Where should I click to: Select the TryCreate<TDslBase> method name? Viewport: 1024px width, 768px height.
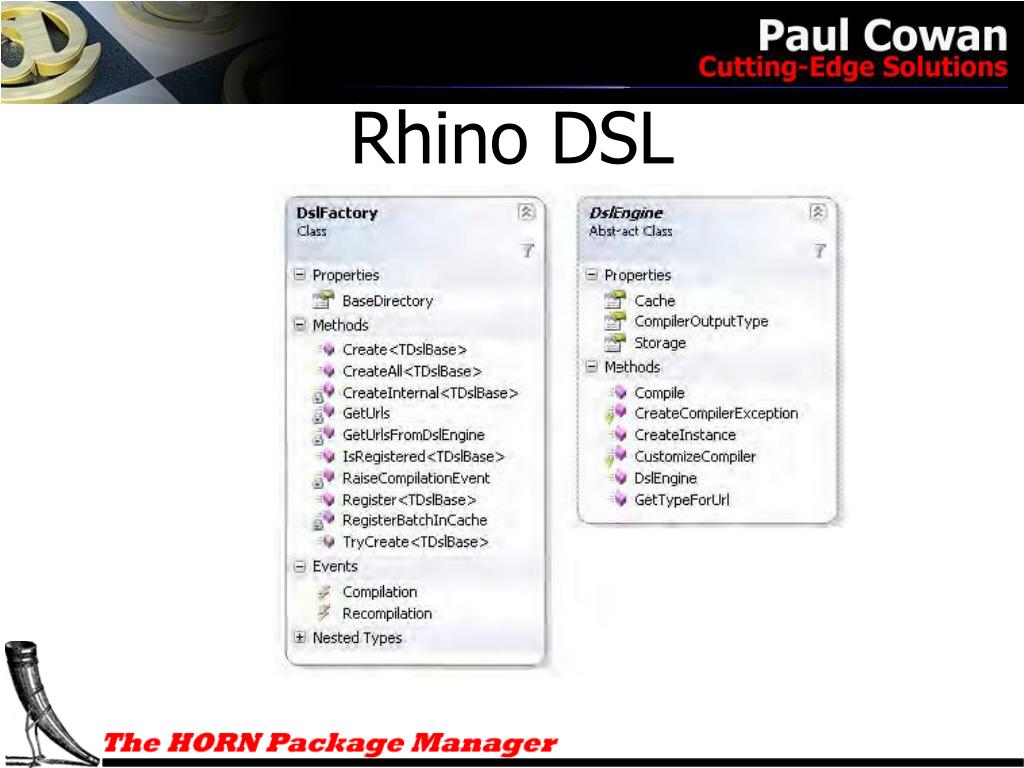pyautogui.click(x=415, y=542)
